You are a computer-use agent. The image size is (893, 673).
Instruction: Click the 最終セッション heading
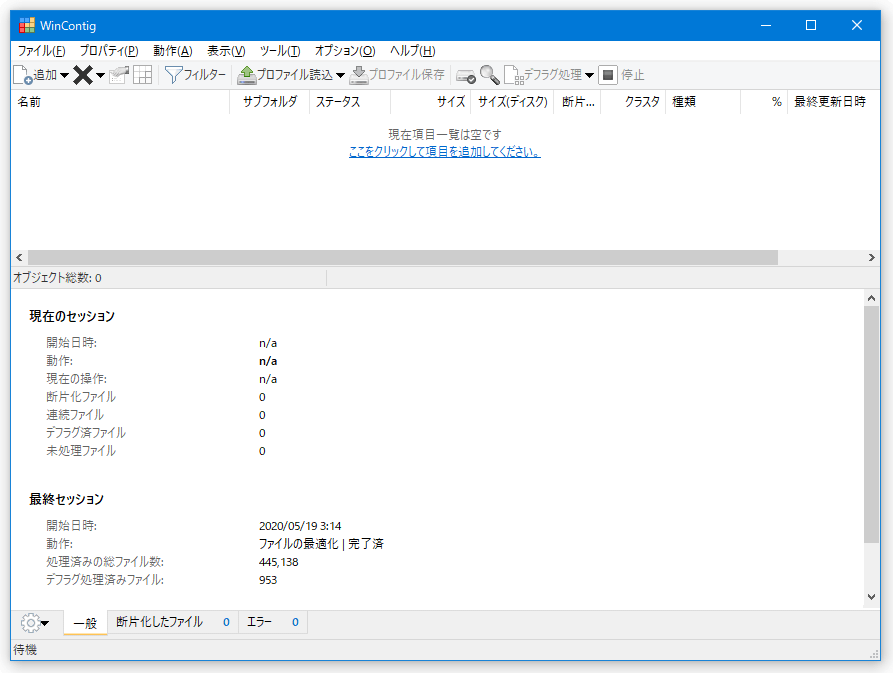pyautogui.click(x=67, y=499)
